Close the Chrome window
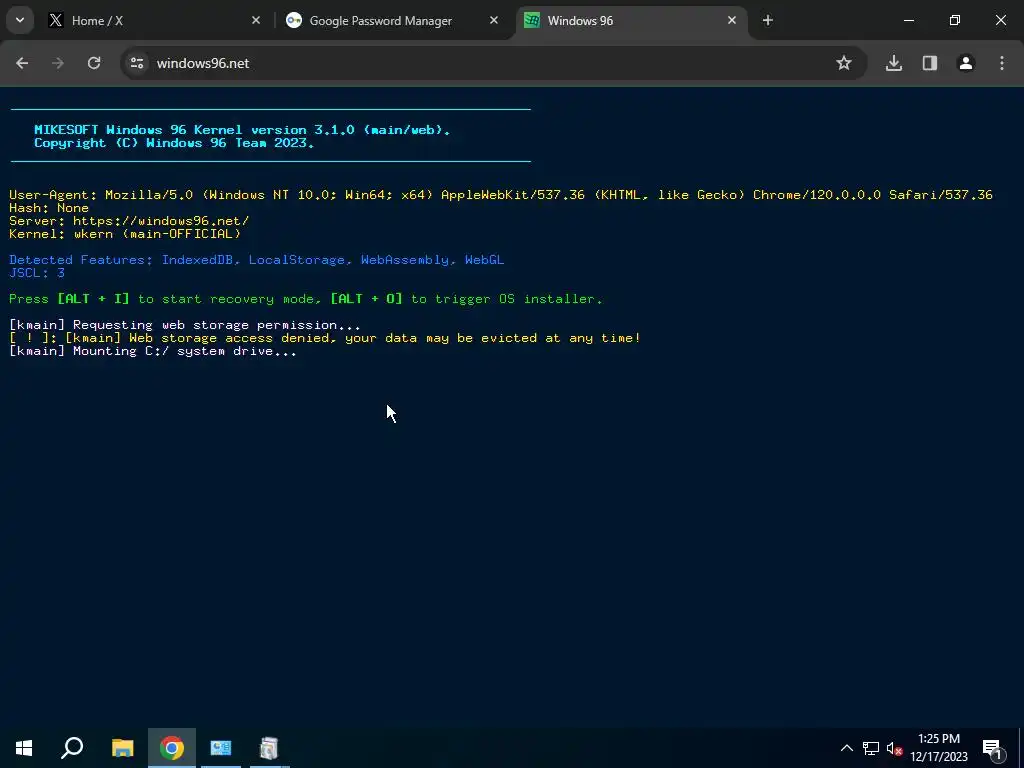The image size is (1024, 768). point(1000,20)
